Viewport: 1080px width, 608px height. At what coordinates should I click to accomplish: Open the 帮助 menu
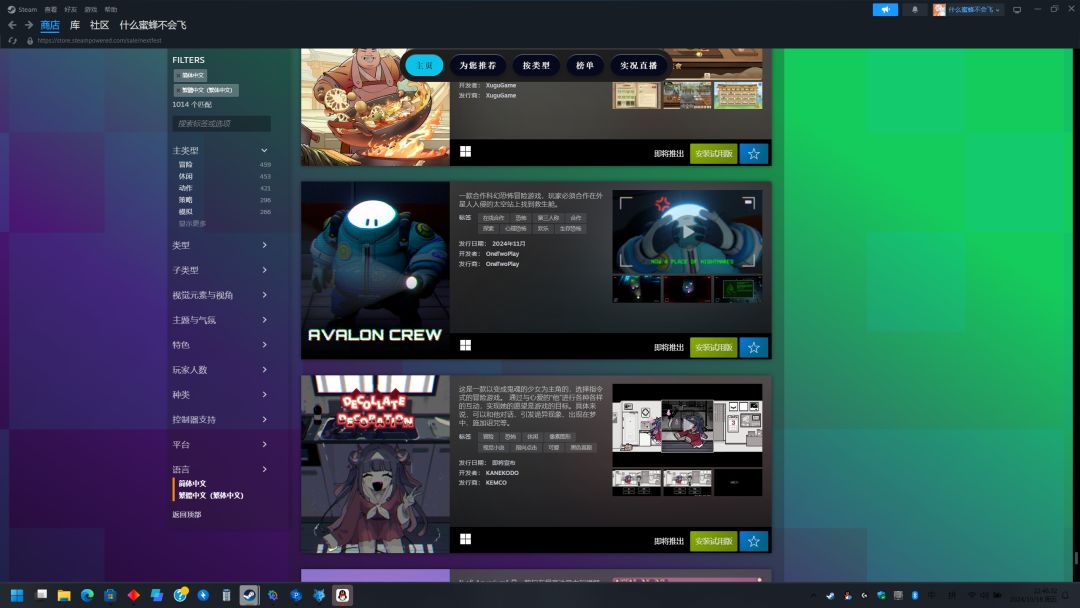[110, 10]
